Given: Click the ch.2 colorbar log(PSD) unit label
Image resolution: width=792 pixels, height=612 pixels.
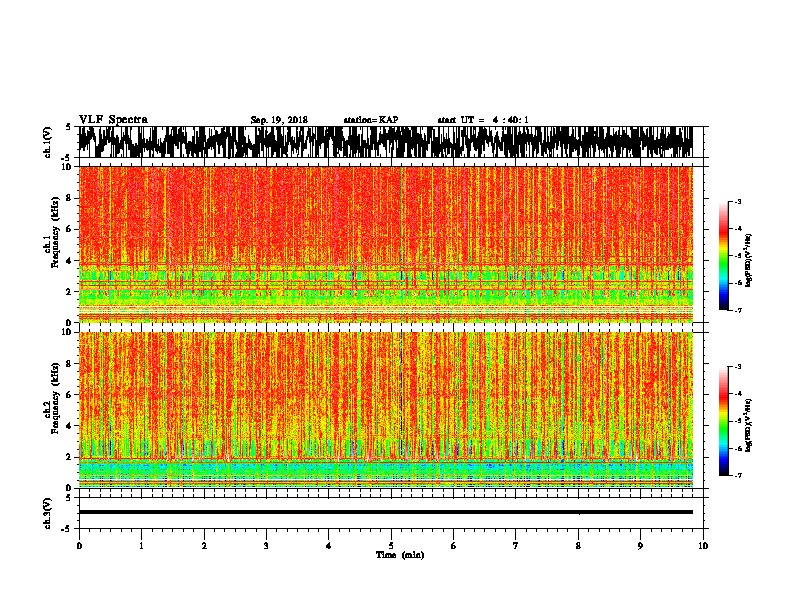Looking at the screenshot, I should pyautogui.click(x=749, y=426).
